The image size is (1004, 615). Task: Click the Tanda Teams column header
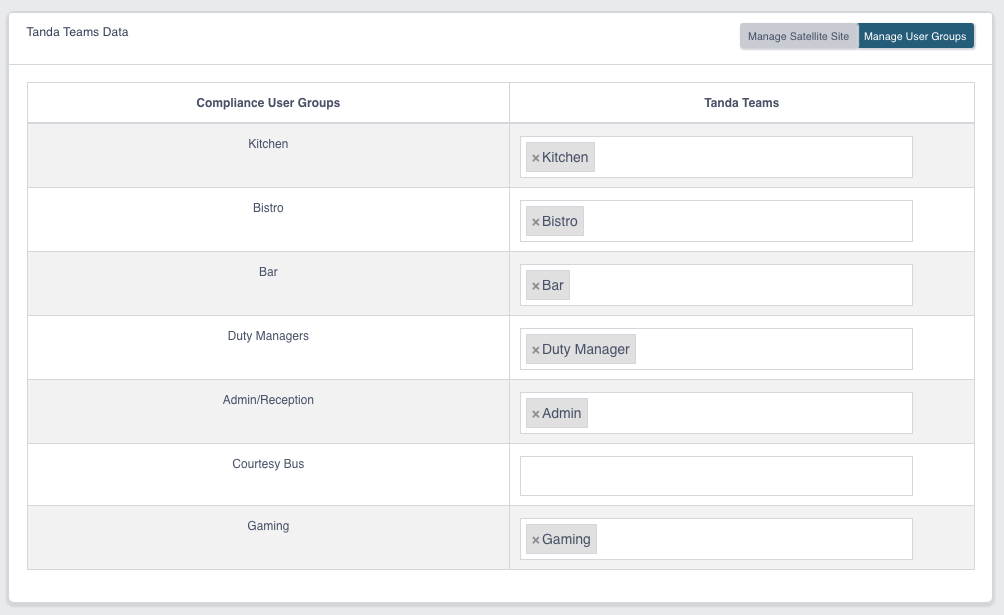pyautogui.click(x=741, y=103)
